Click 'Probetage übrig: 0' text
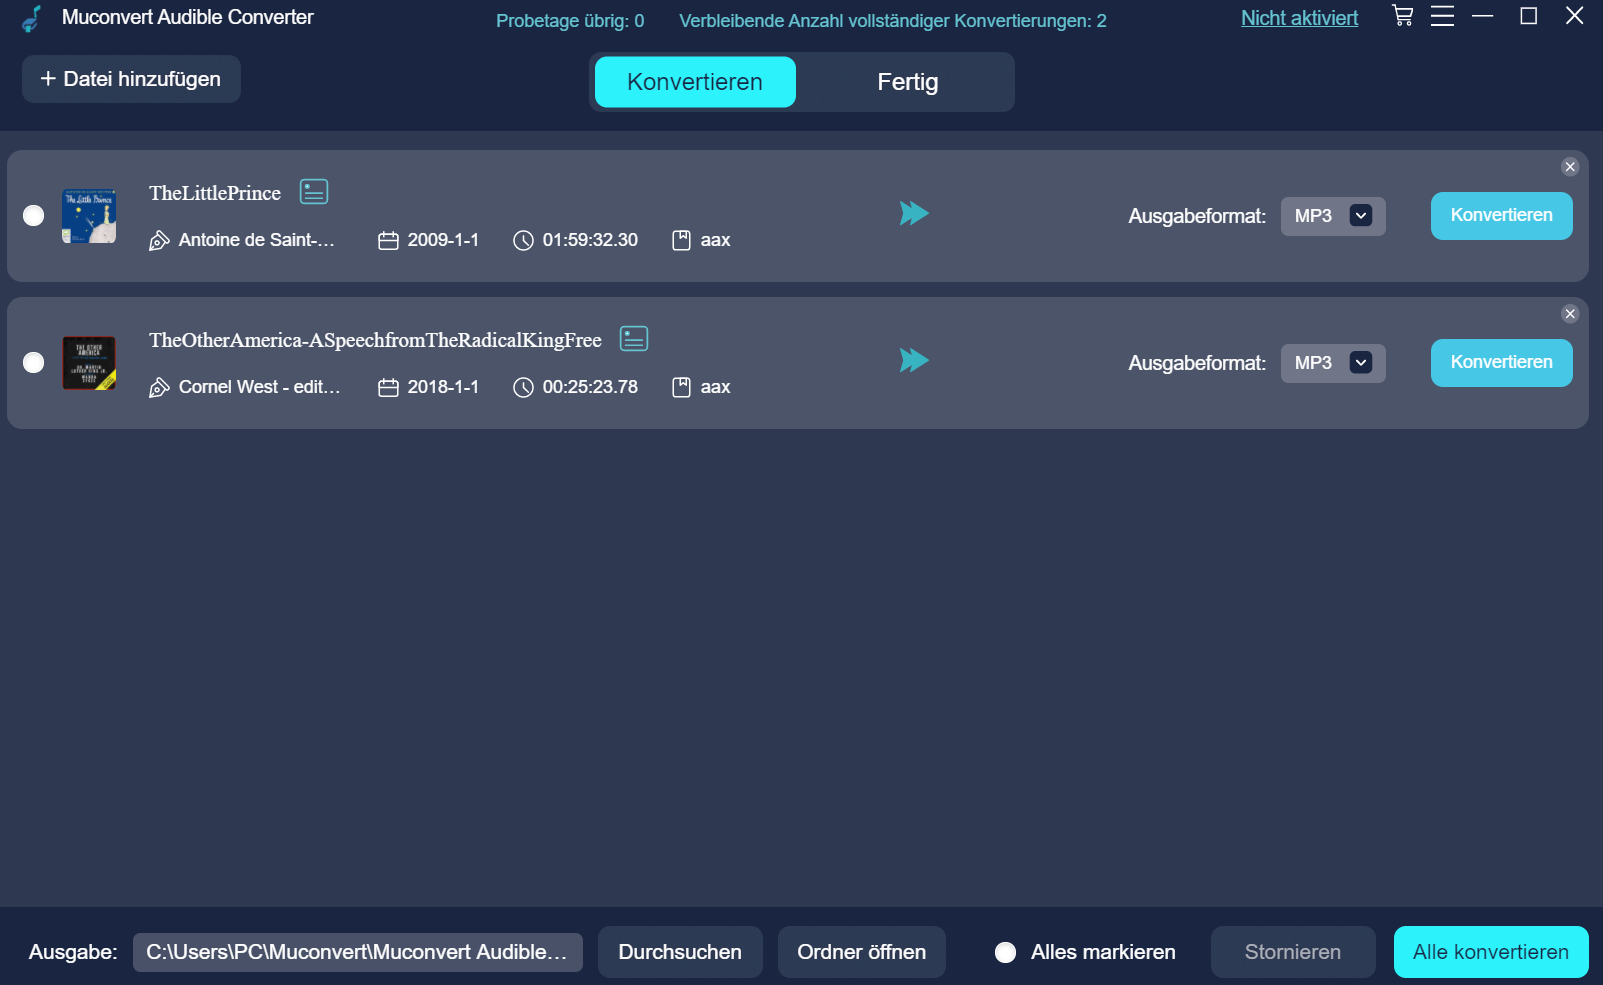Viewport: 1603px width, 985px height. pyautogui.click(x=570, y=21)
